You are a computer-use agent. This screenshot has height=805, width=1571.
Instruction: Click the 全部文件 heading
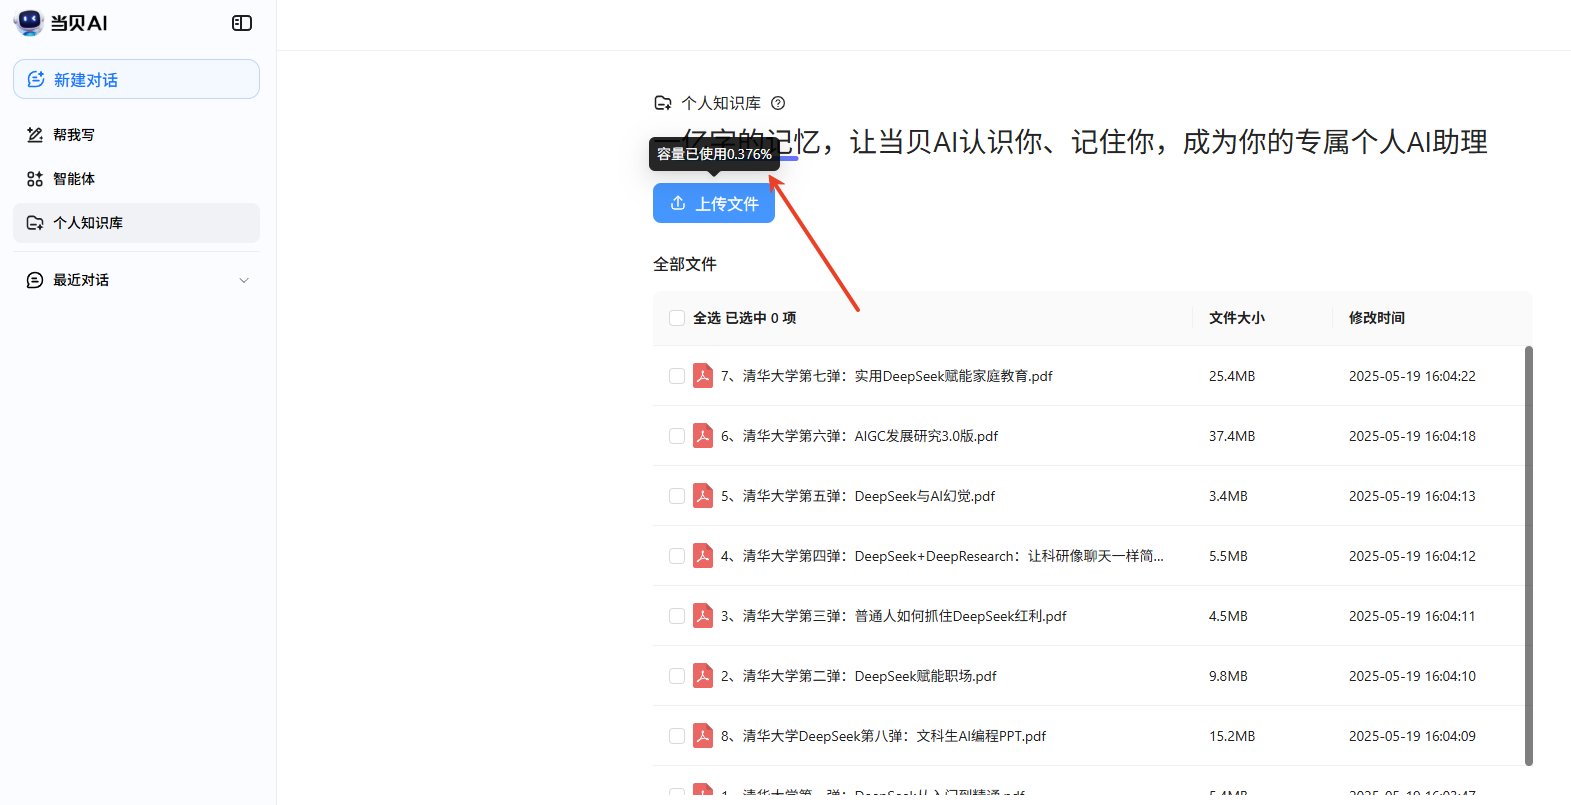pos(685,264)
